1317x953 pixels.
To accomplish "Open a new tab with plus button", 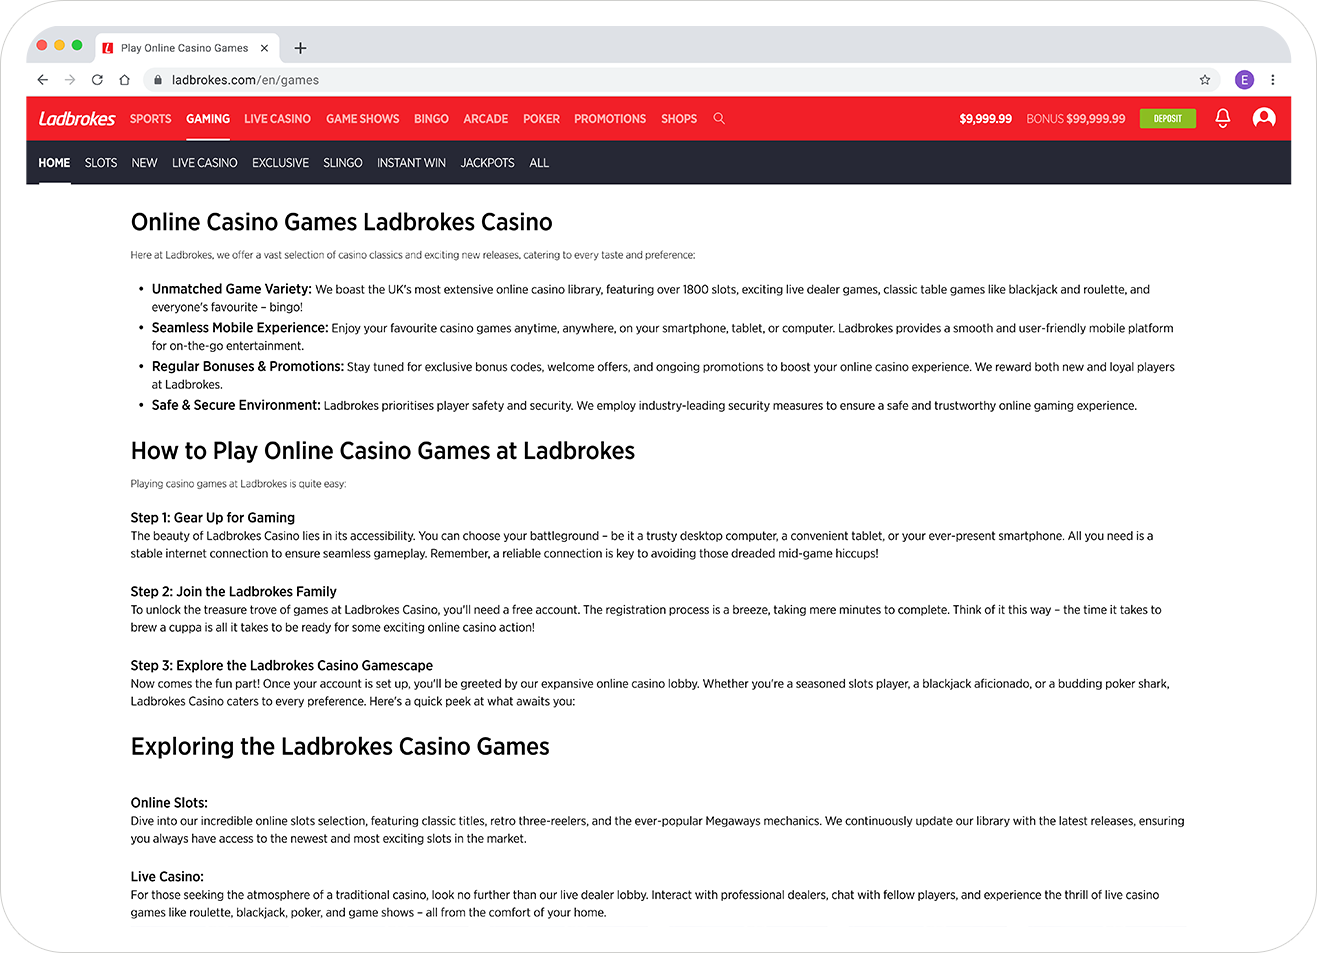I will [300, 48].
